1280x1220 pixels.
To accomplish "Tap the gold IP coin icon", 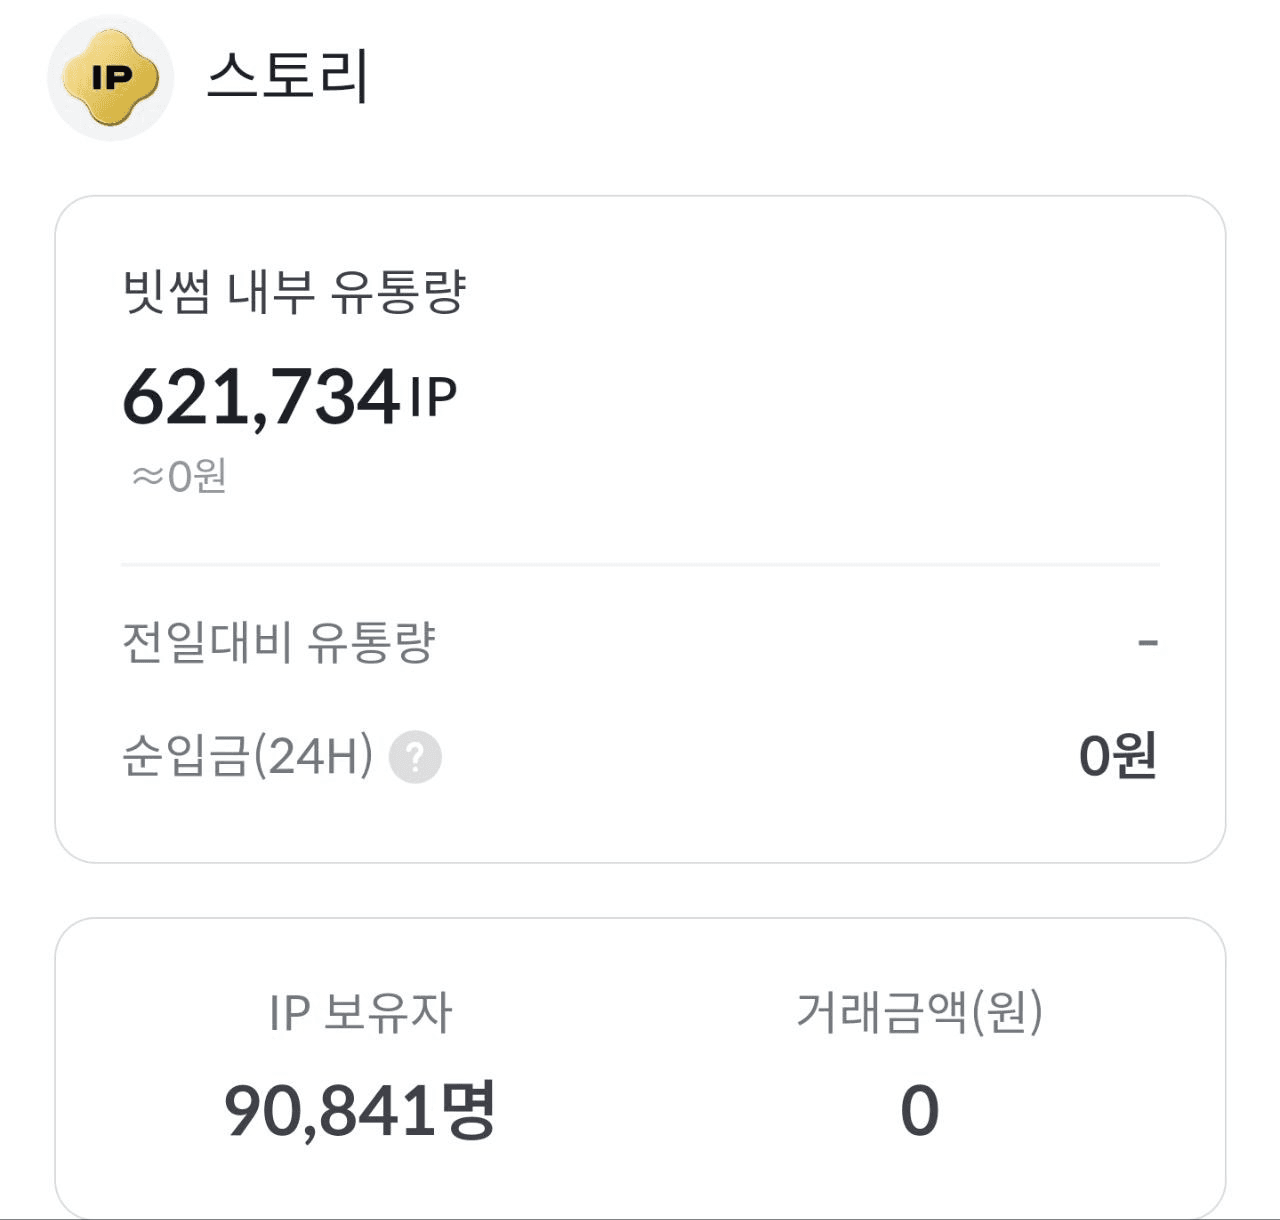I will click(110, 78).
